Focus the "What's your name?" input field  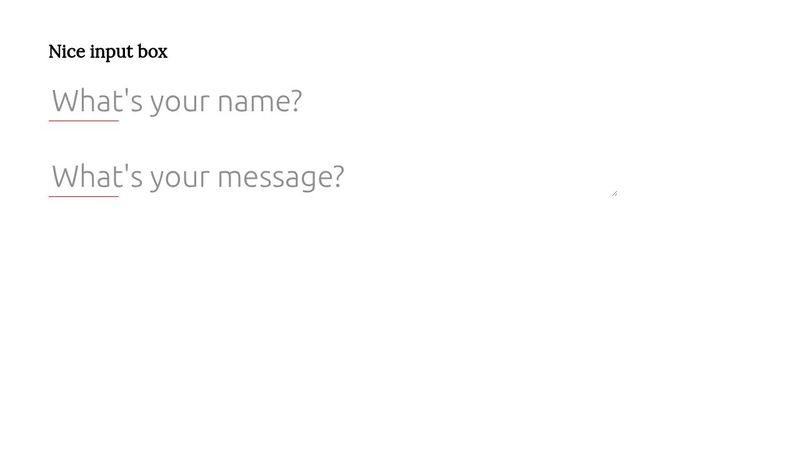click(x=333, y=101)
